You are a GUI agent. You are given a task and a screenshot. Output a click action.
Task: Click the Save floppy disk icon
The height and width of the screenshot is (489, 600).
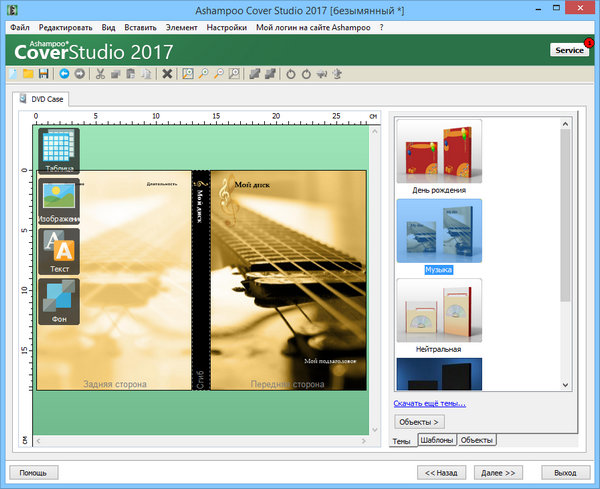[44, 74]
